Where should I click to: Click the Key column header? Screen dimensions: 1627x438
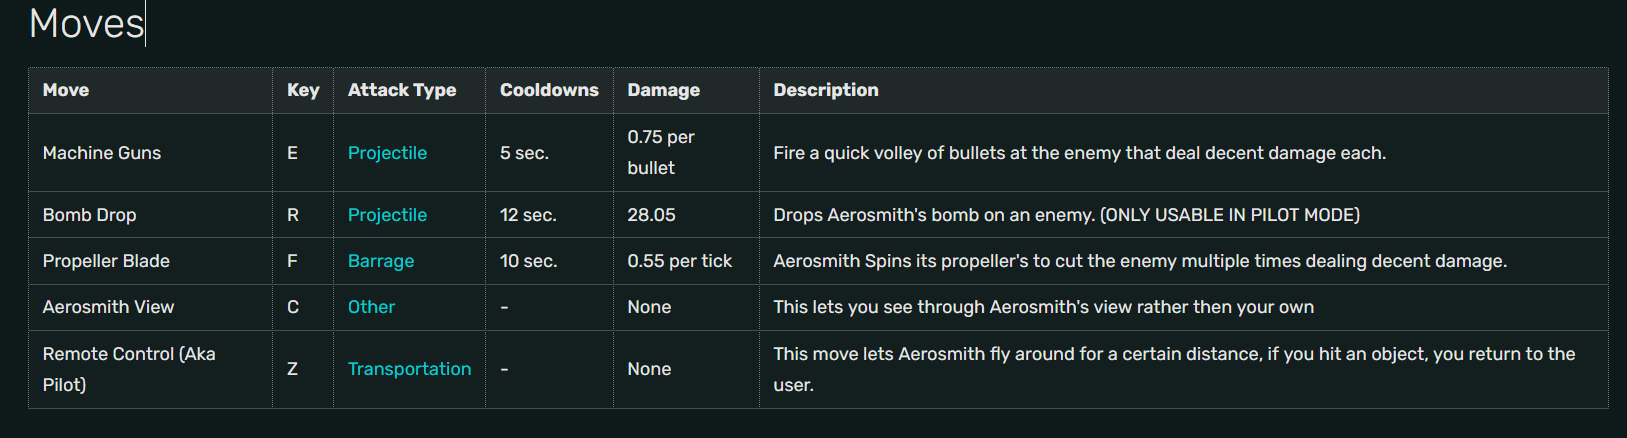click(303, 90)
